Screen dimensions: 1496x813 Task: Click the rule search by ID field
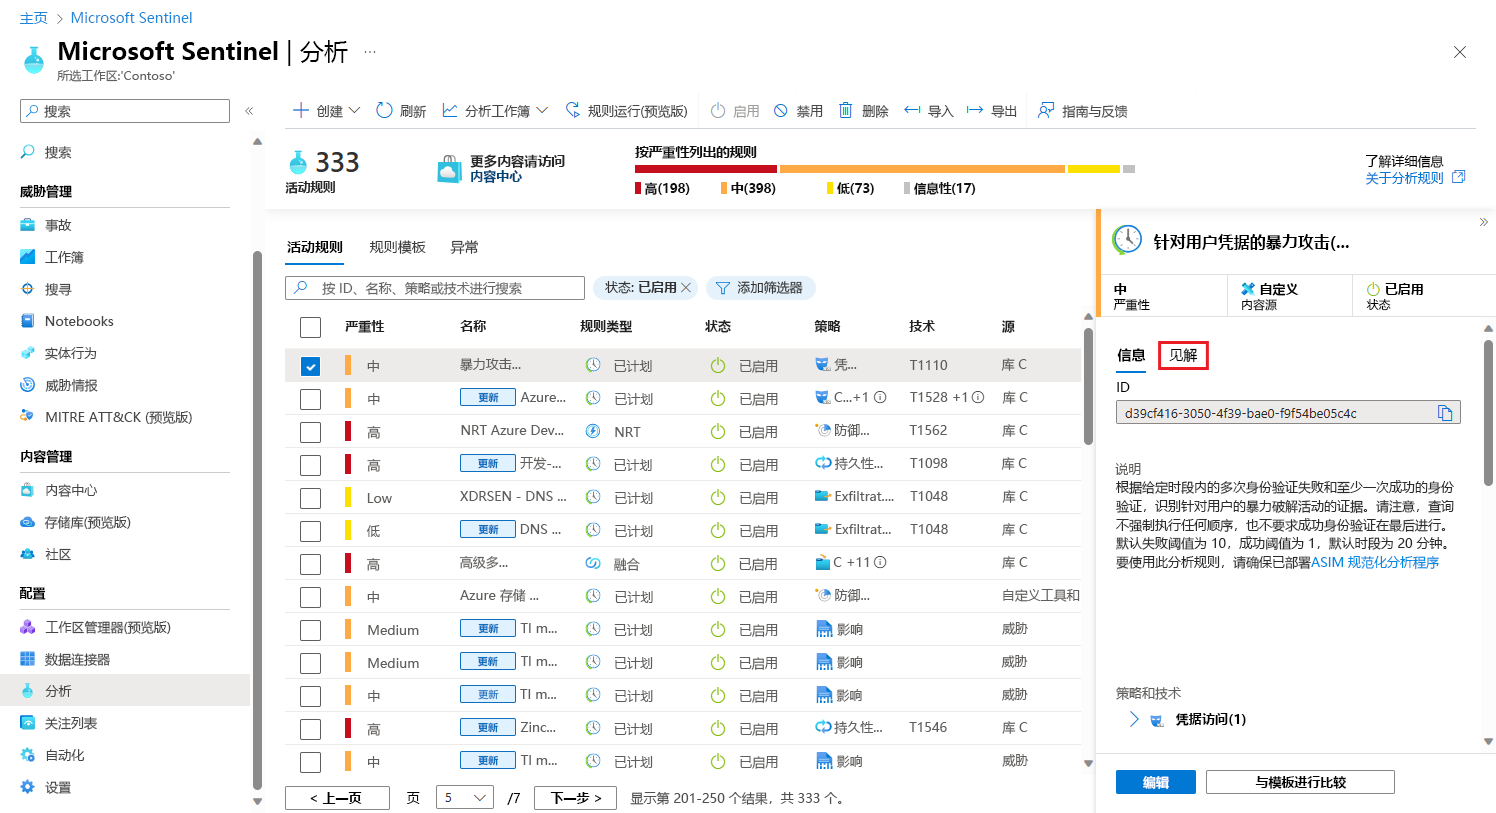435,288
